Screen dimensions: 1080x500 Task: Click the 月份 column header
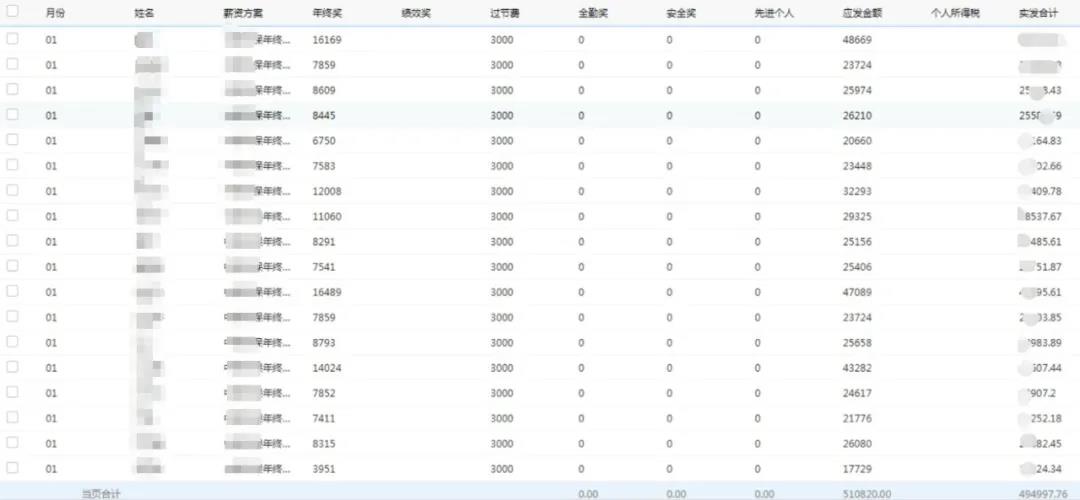pyautogui.click(x=55, y=13)
